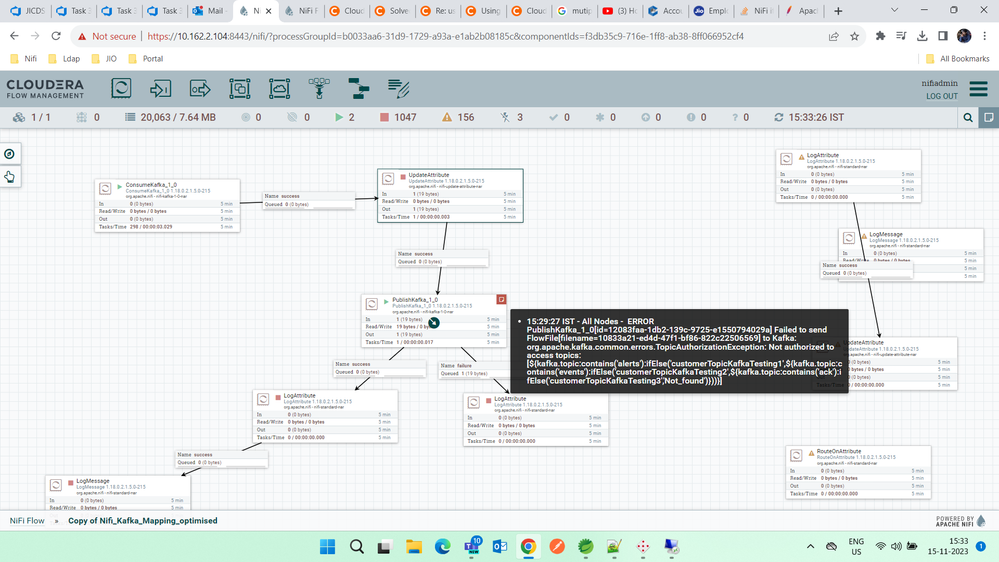
Task: Toggle the bookmark star for this page
Action: (854, 36)
